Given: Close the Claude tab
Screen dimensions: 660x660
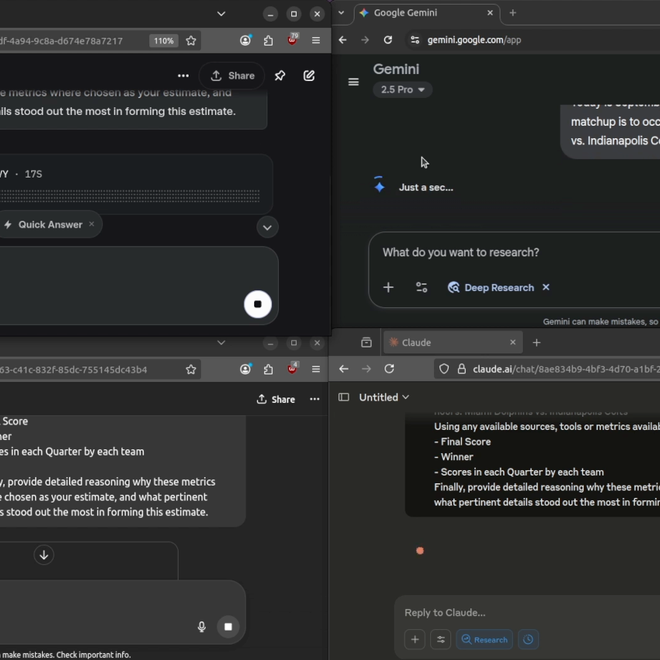Looking at the screenshot, I should tap(513, 343).
